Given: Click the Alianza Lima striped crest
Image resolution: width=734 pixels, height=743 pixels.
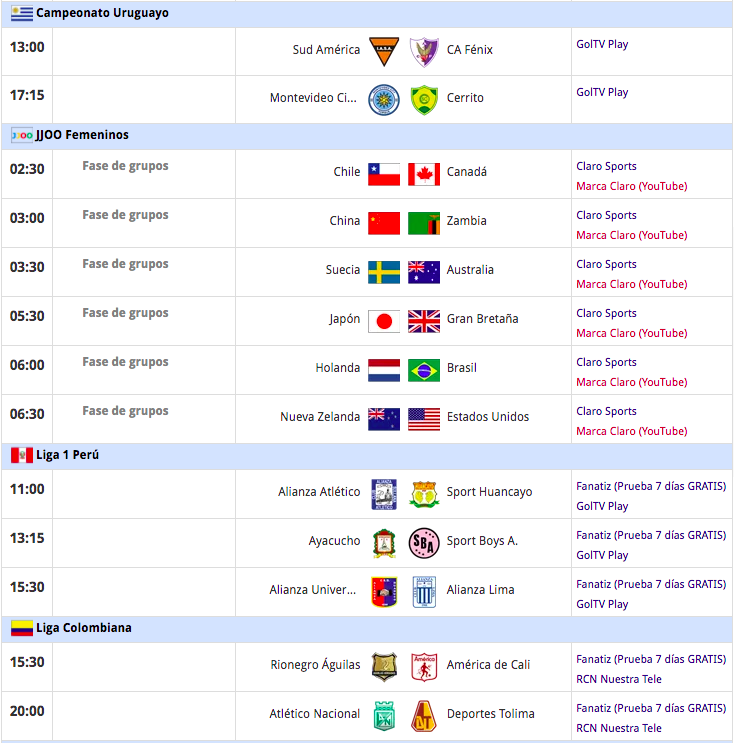Looking at the screenshot, I should (424, 592).
